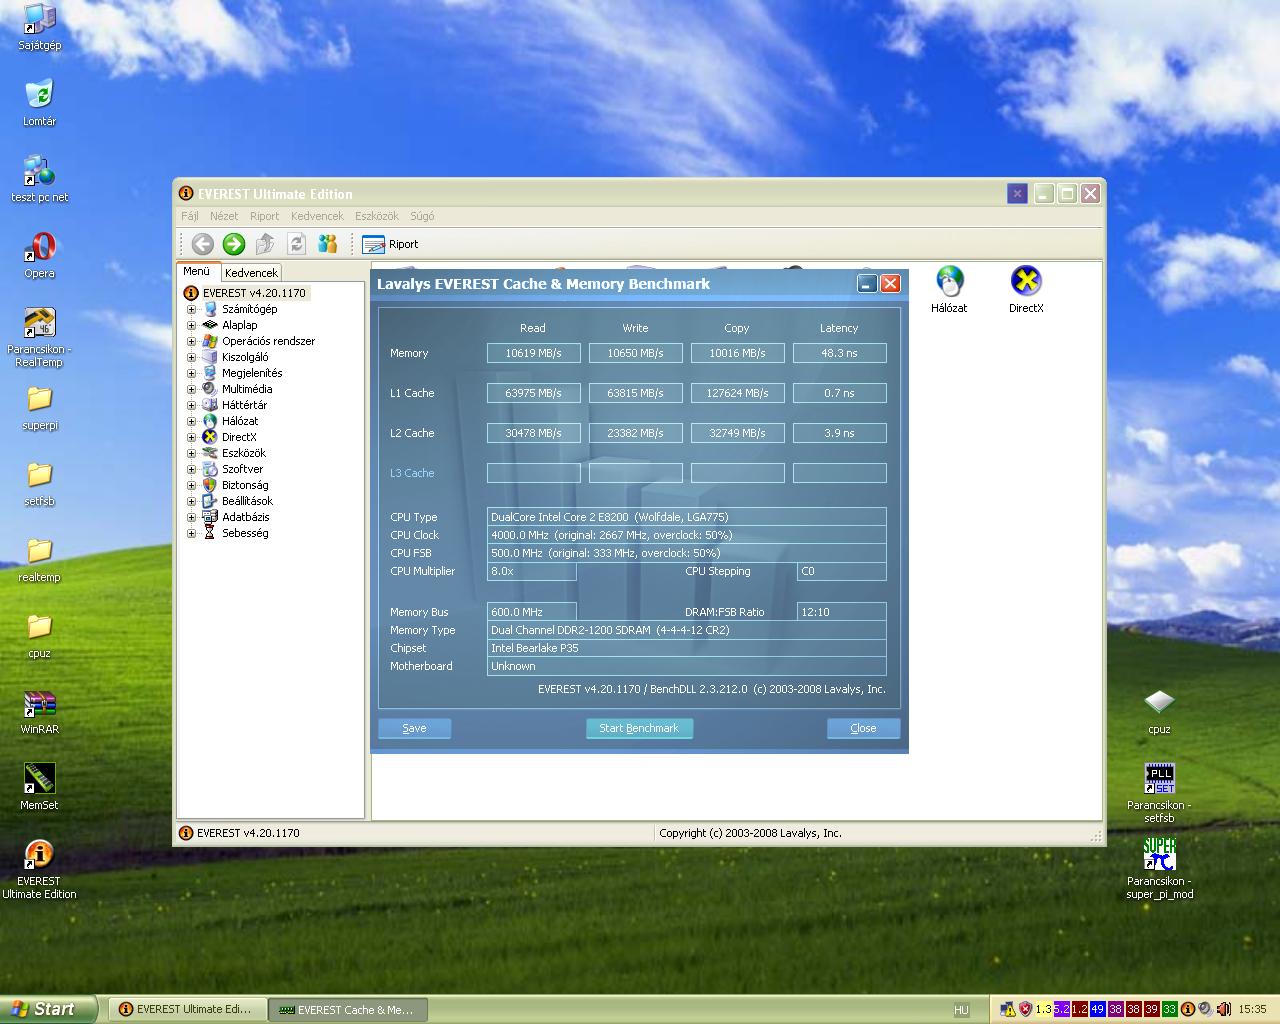Click the Memory Latency value 48.3 ns
Viewport: 1280px width, 1024px height.
tap(839, 353)
